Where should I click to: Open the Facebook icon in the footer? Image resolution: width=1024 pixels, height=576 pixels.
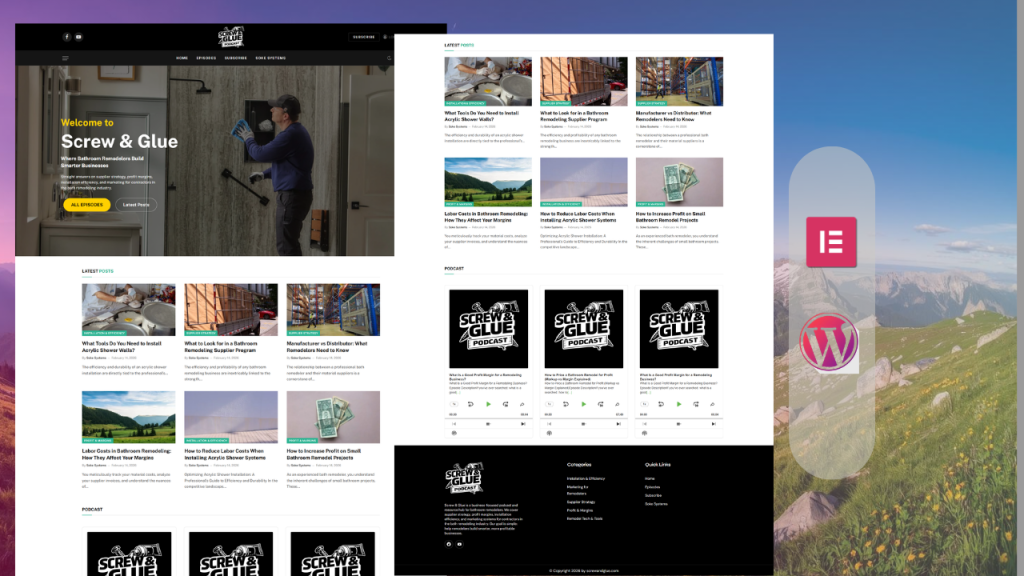(x=449, y=544)
